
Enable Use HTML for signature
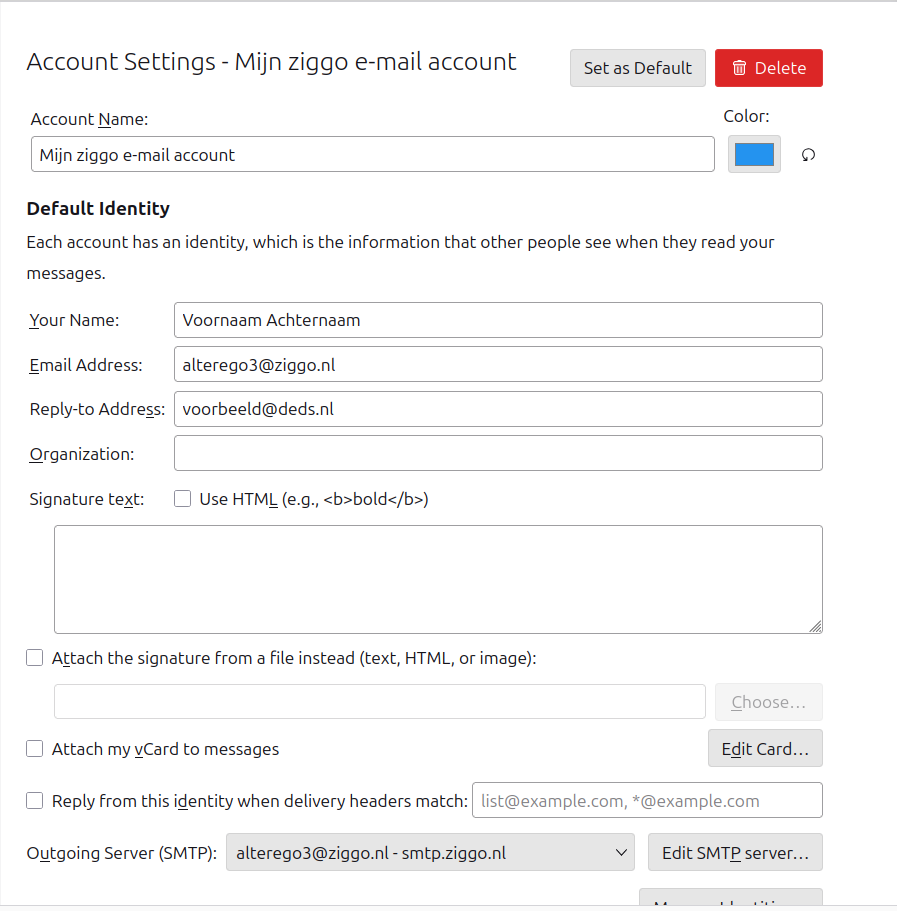[182, 499]
